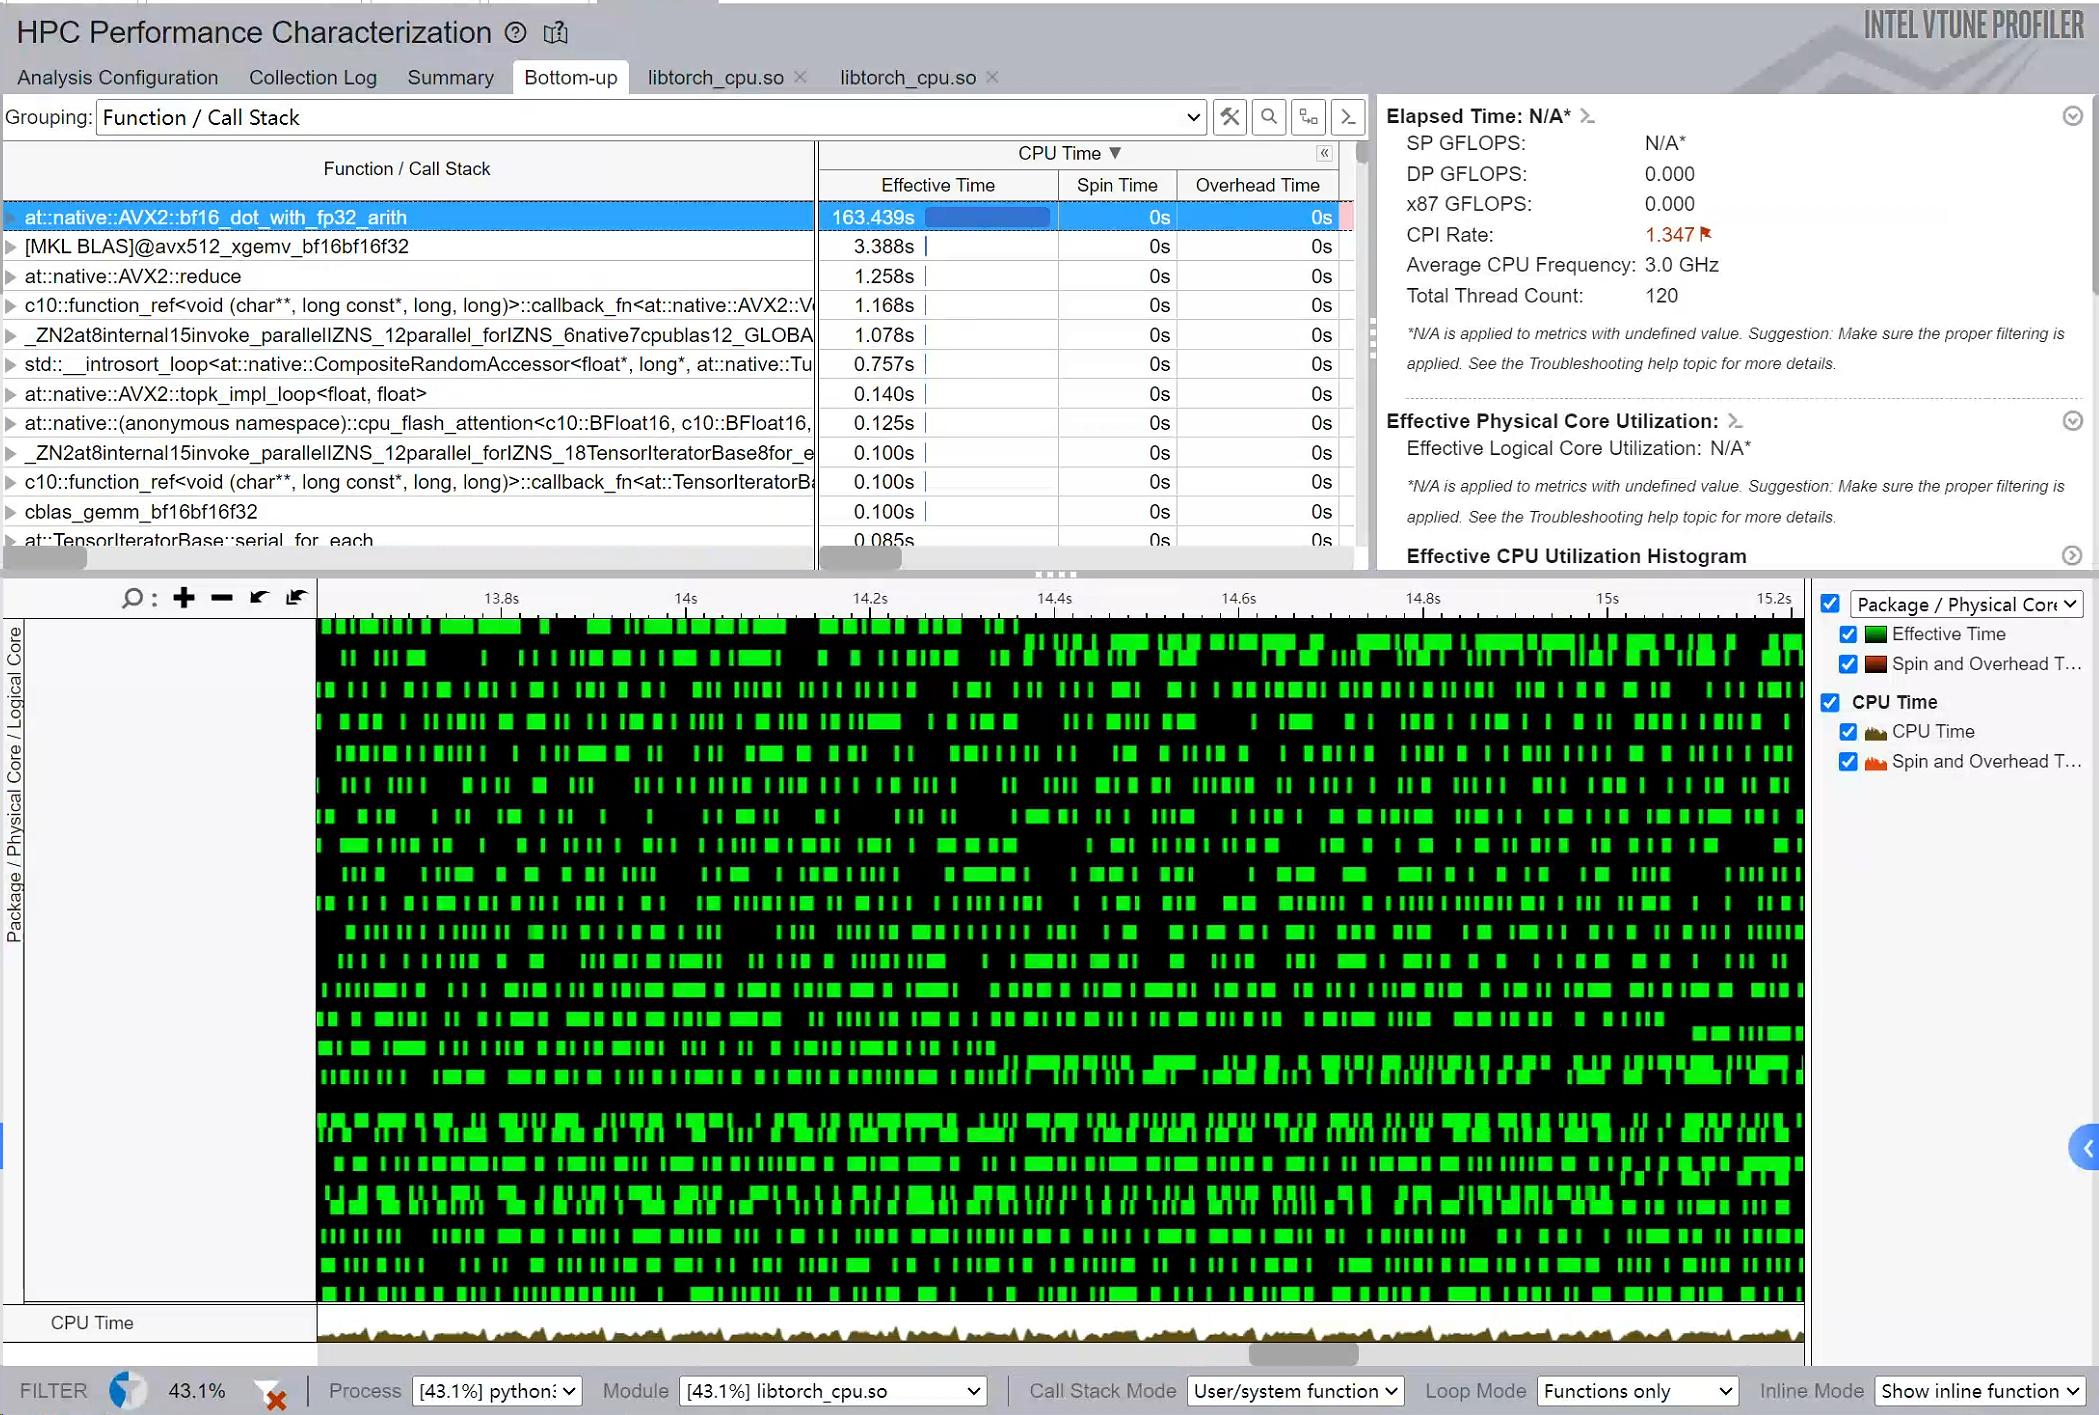Click the command line arrow icon in grouping bar

[1348, 117]
